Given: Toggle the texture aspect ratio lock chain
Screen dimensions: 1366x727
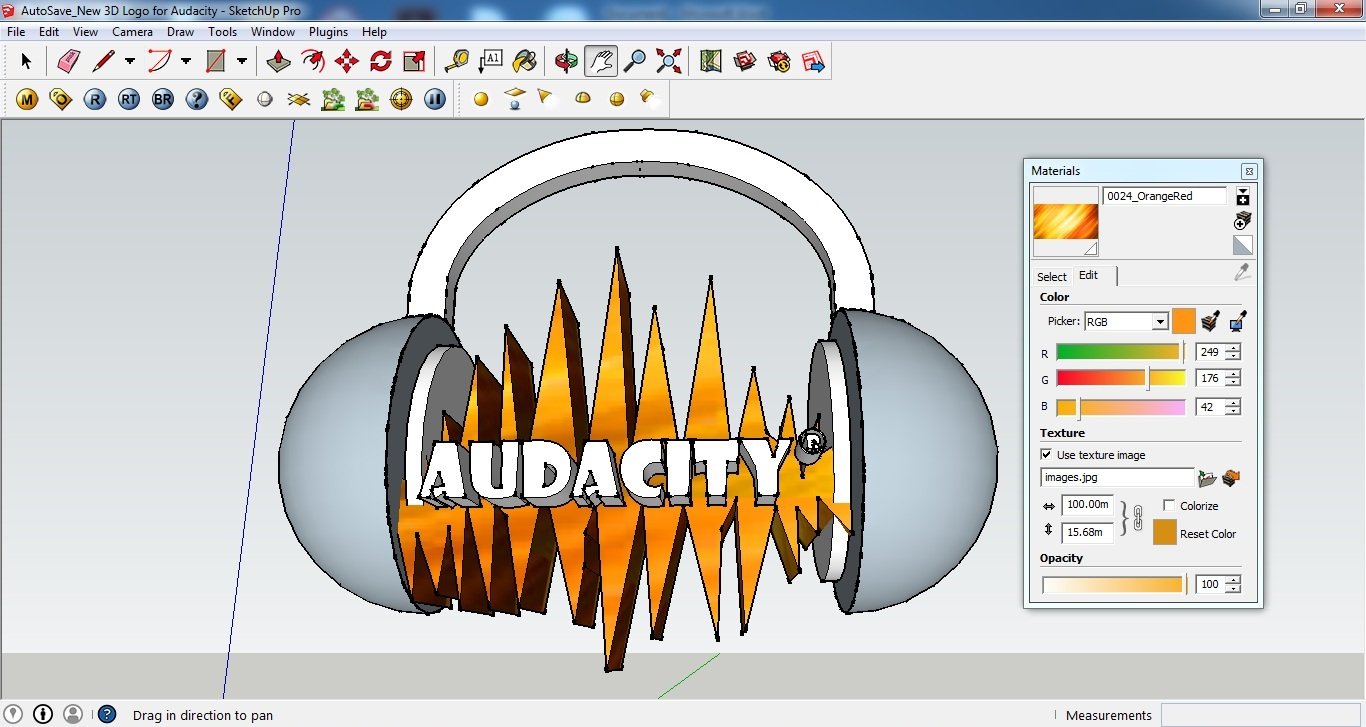Looking at the screenshot, I should (x=1137, y=519).
